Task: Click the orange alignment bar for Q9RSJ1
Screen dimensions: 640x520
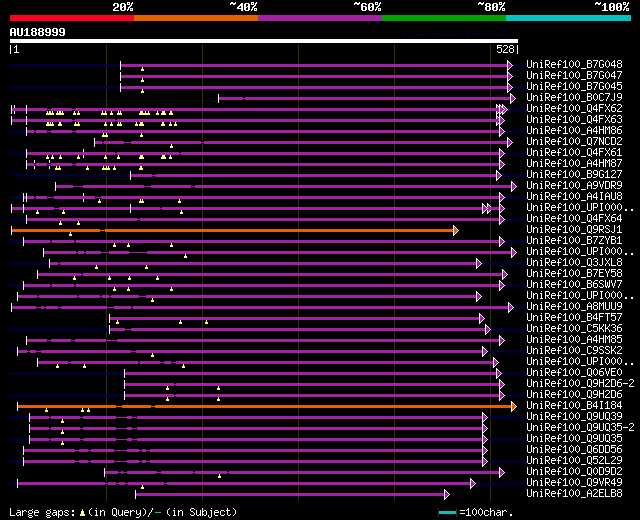Action: pos(233,231)
